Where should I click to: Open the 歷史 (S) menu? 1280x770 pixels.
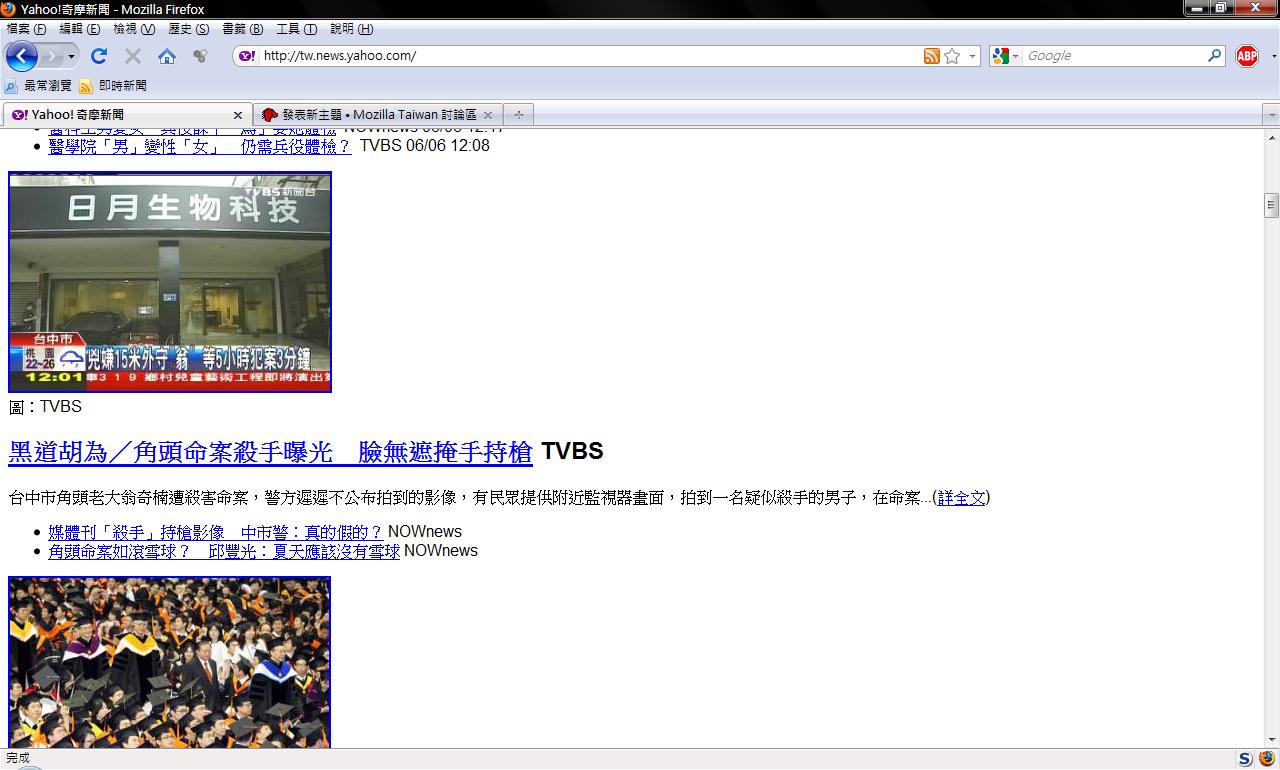(x=189, y=29)
